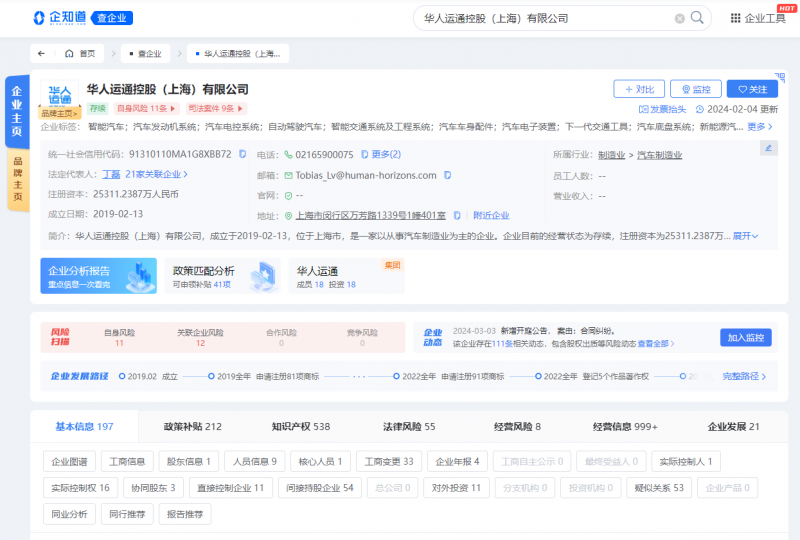
Task: Click the company logo thumbnail
Action: click(x=60, y=93)
